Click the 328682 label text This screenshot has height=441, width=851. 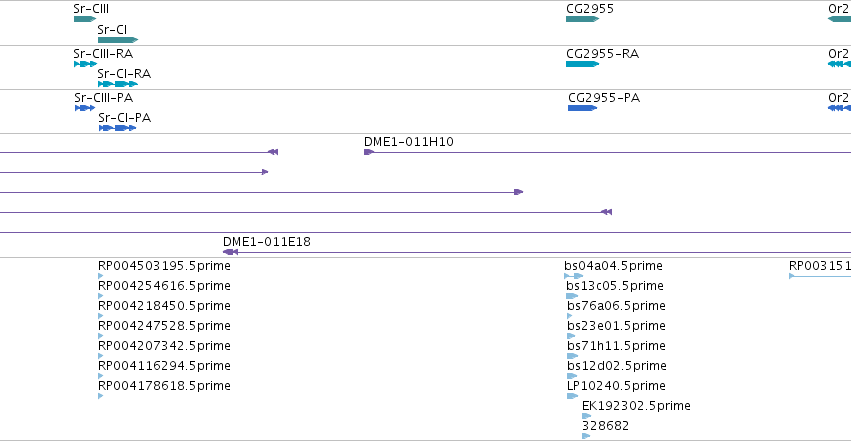606,426
